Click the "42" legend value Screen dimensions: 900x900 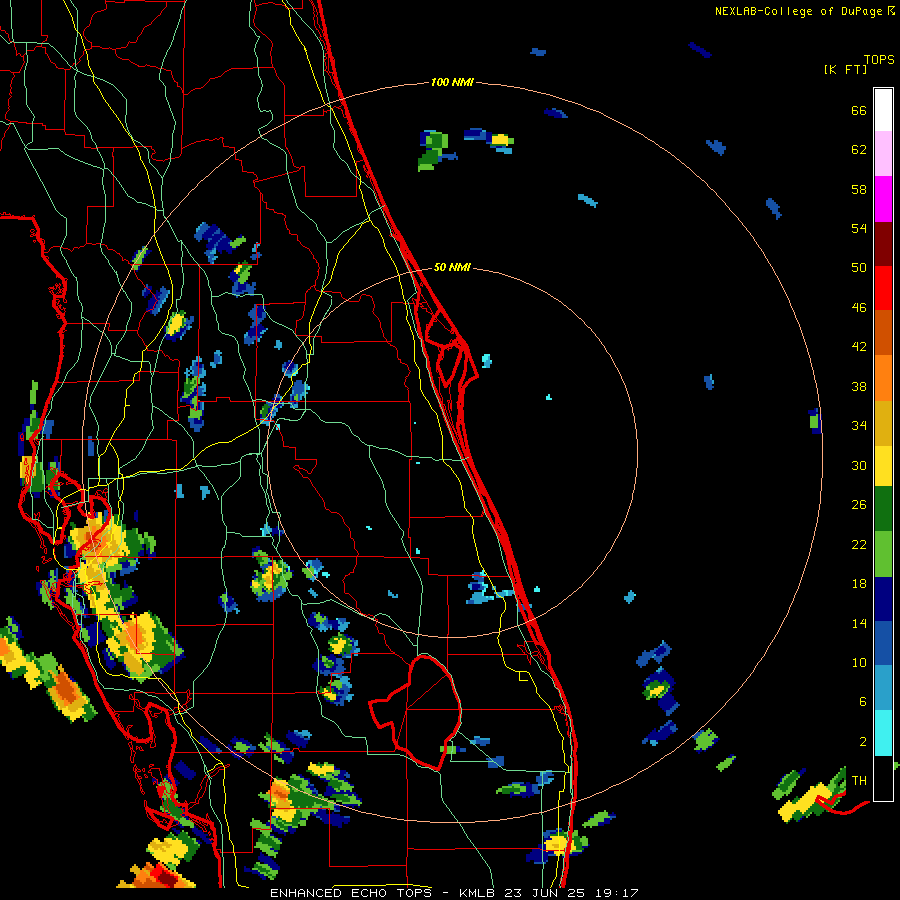click(859, 347)
